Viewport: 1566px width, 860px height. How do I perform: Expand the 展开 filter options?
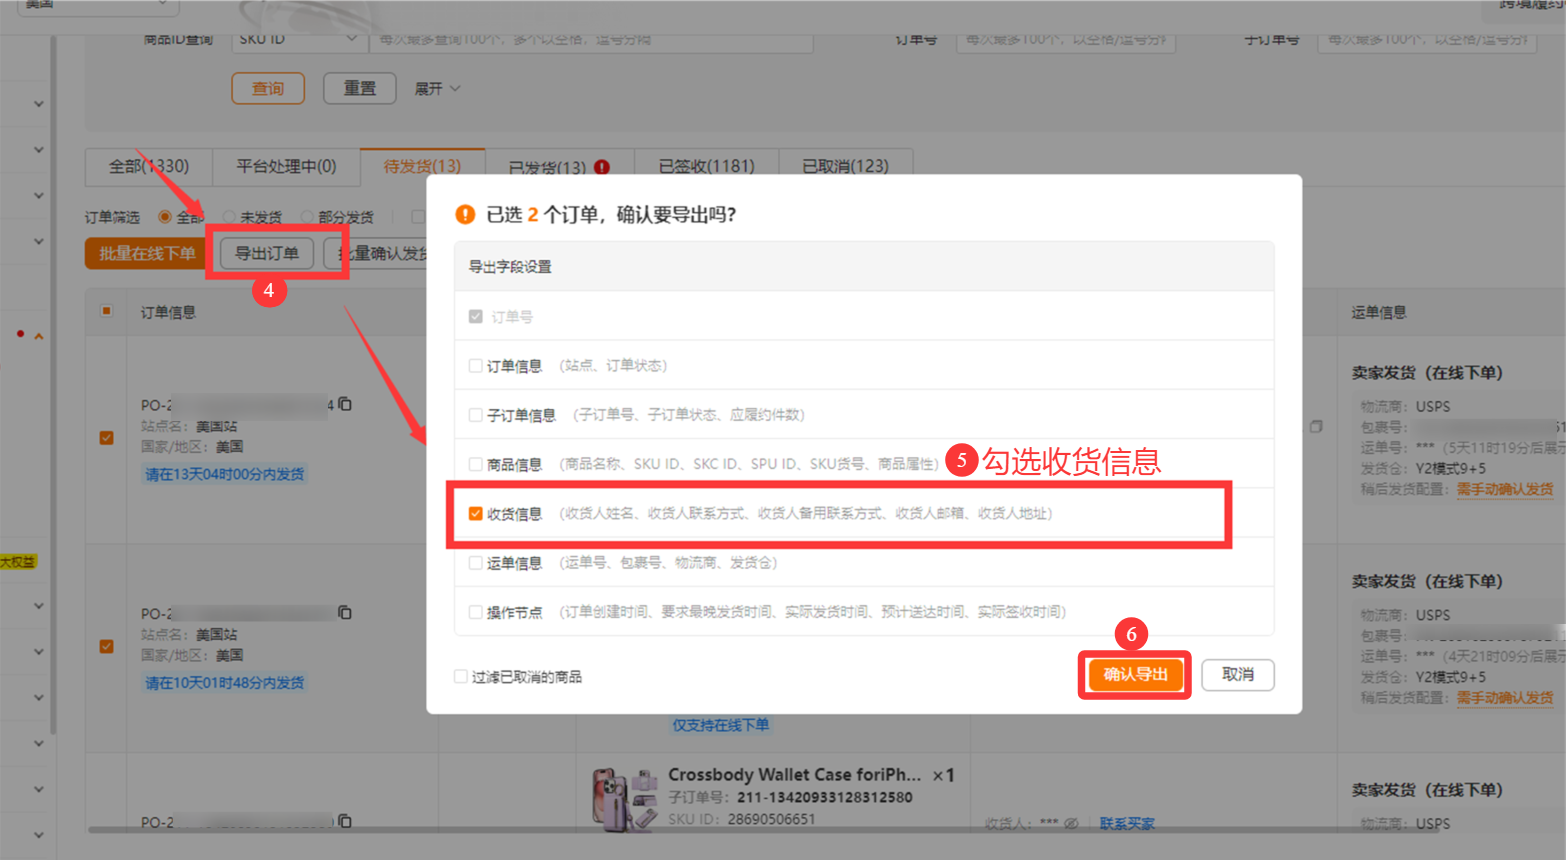437,89
